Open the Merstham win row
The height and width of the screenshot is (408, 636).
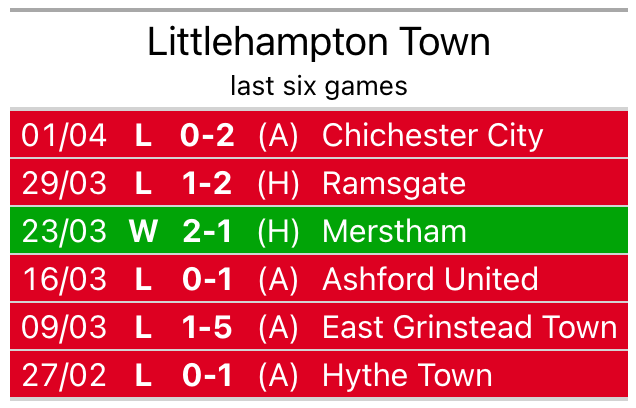318,232
